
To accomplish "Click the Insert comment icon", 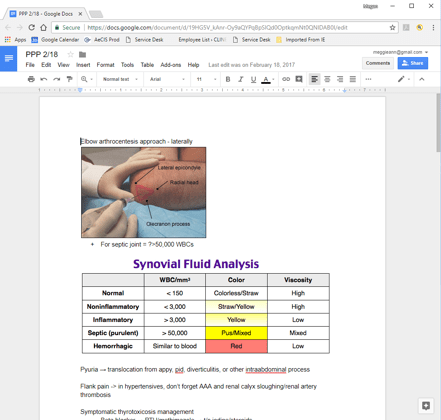I will [x=299, y=79].
